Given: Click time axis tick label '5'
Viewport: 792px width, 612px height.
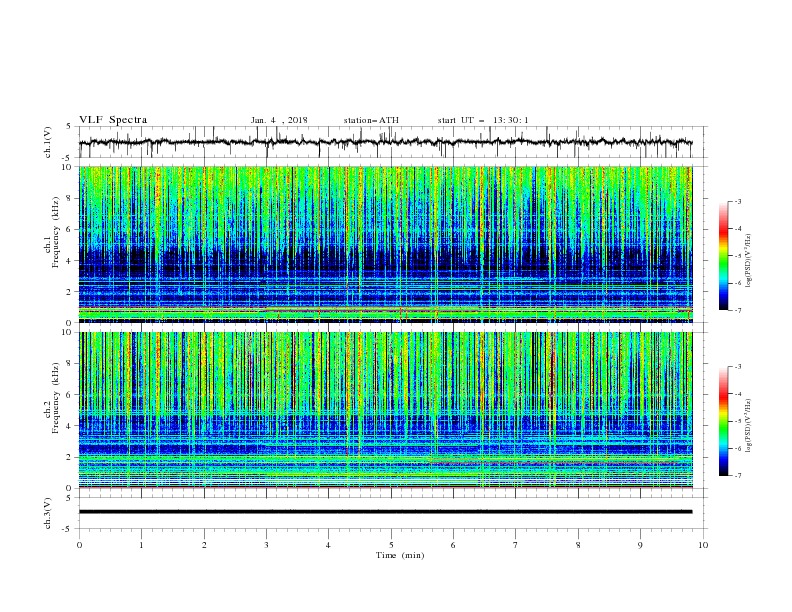Looking at the screenshot, I should (391, 545).
